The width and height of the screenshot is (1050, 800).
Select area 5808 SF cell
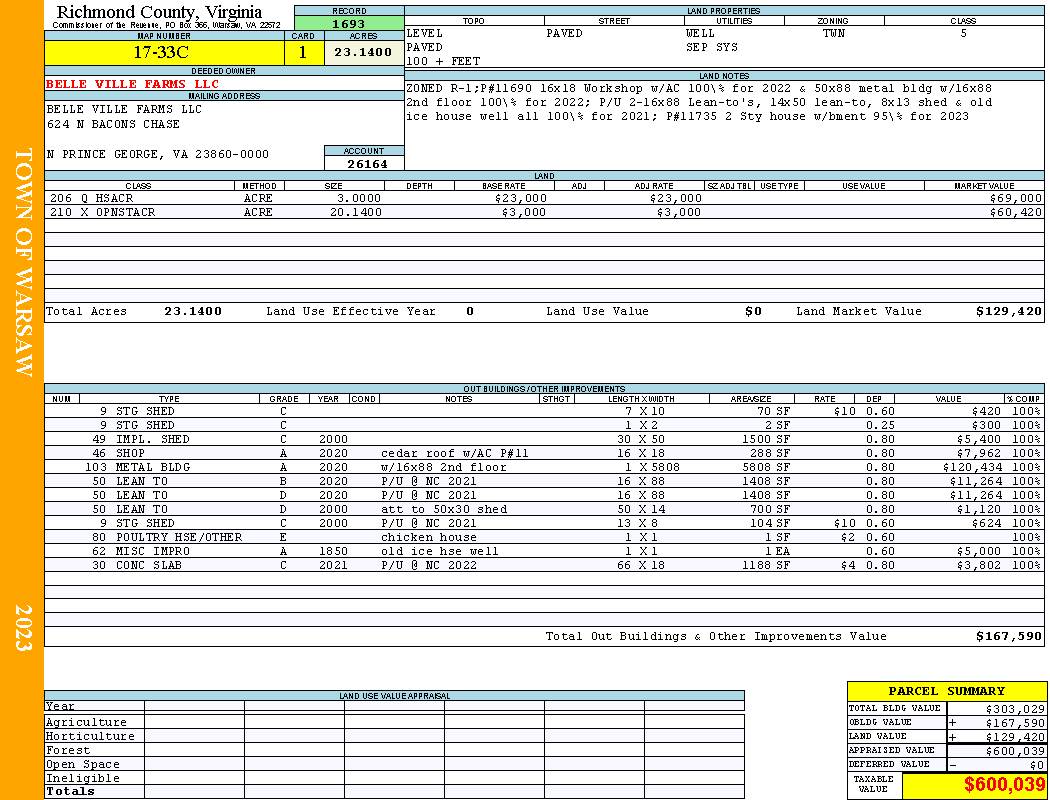(x=765, y=467)
